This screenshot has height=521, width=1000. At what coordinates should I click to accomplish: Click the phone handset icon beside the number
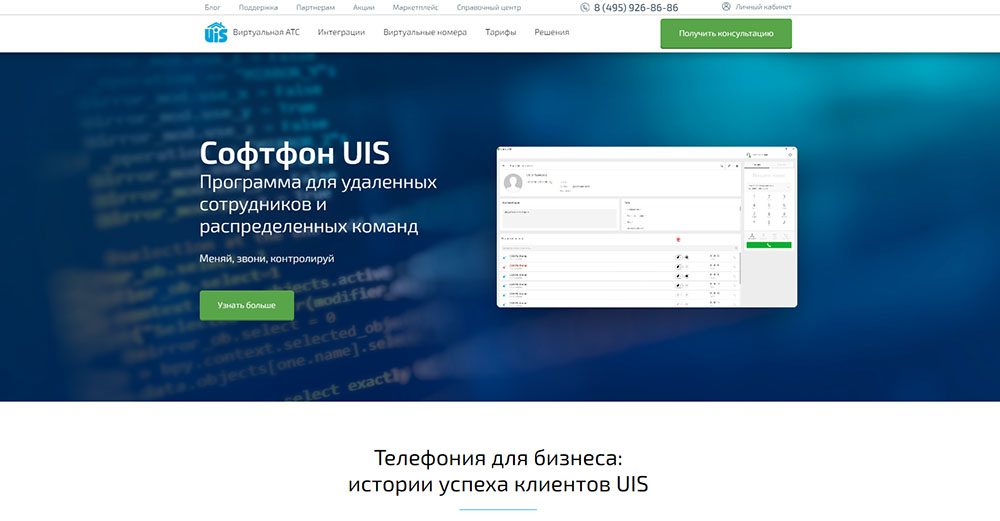click(585, 7)
